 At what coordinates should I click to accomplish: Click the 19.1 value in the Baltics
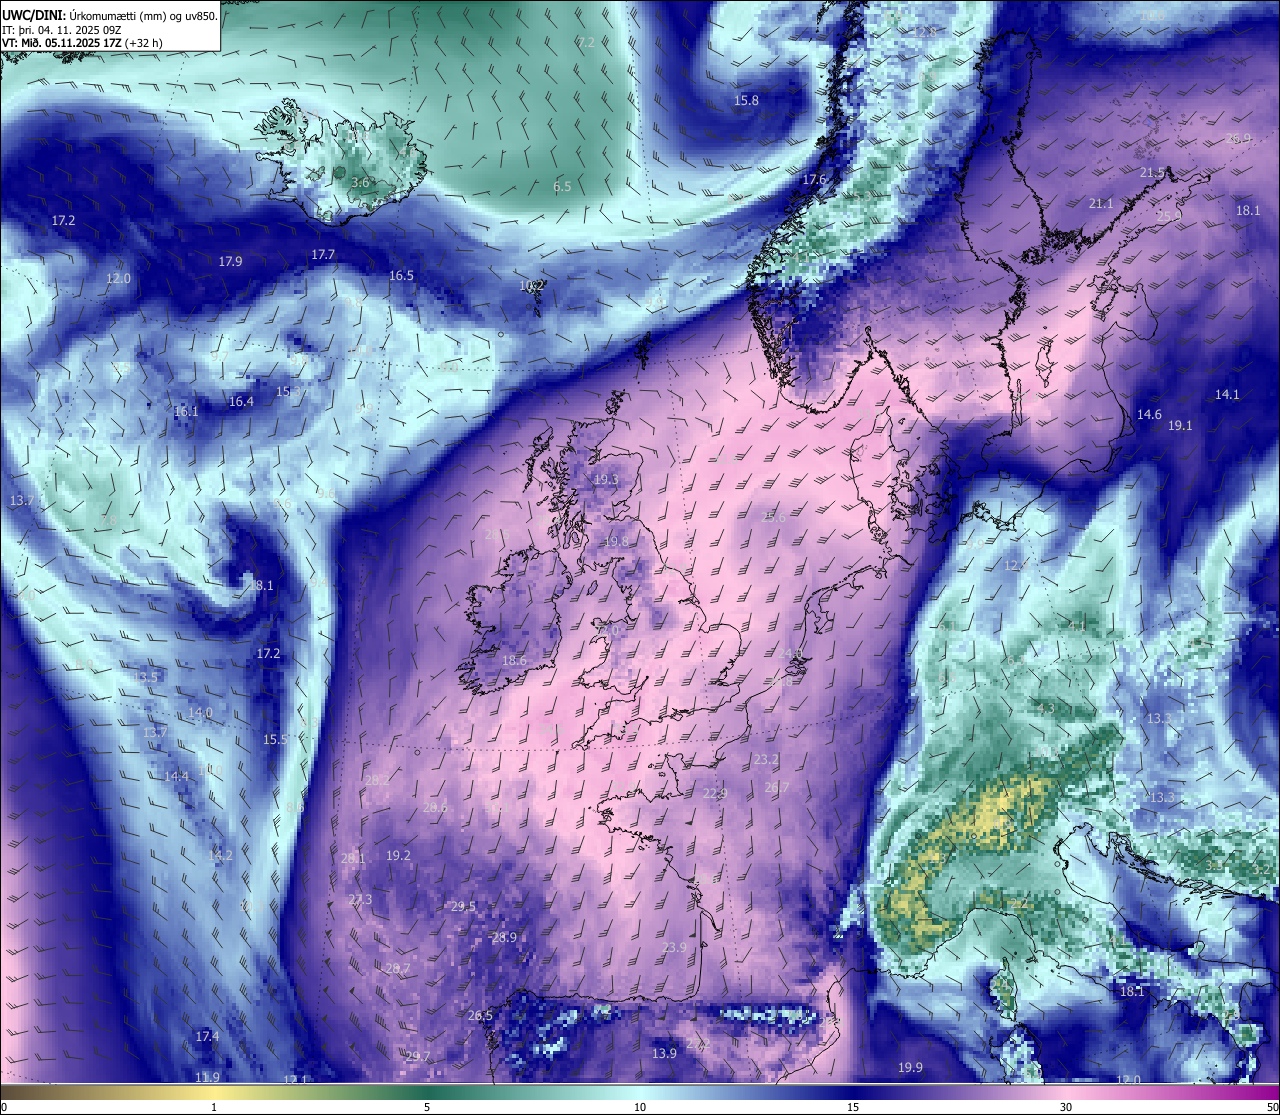tap(1180, 425)
